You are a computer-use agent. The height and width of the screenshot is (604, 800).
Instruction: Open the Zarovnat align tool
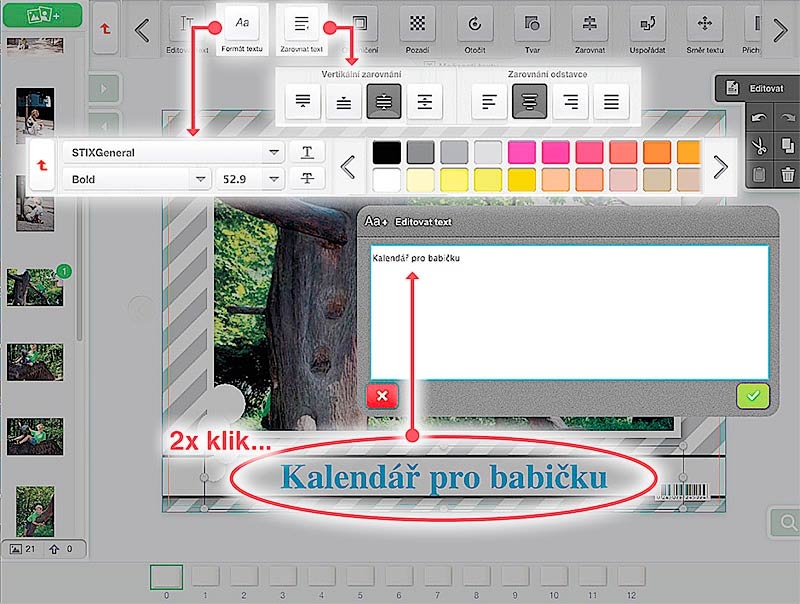[590, 29]
